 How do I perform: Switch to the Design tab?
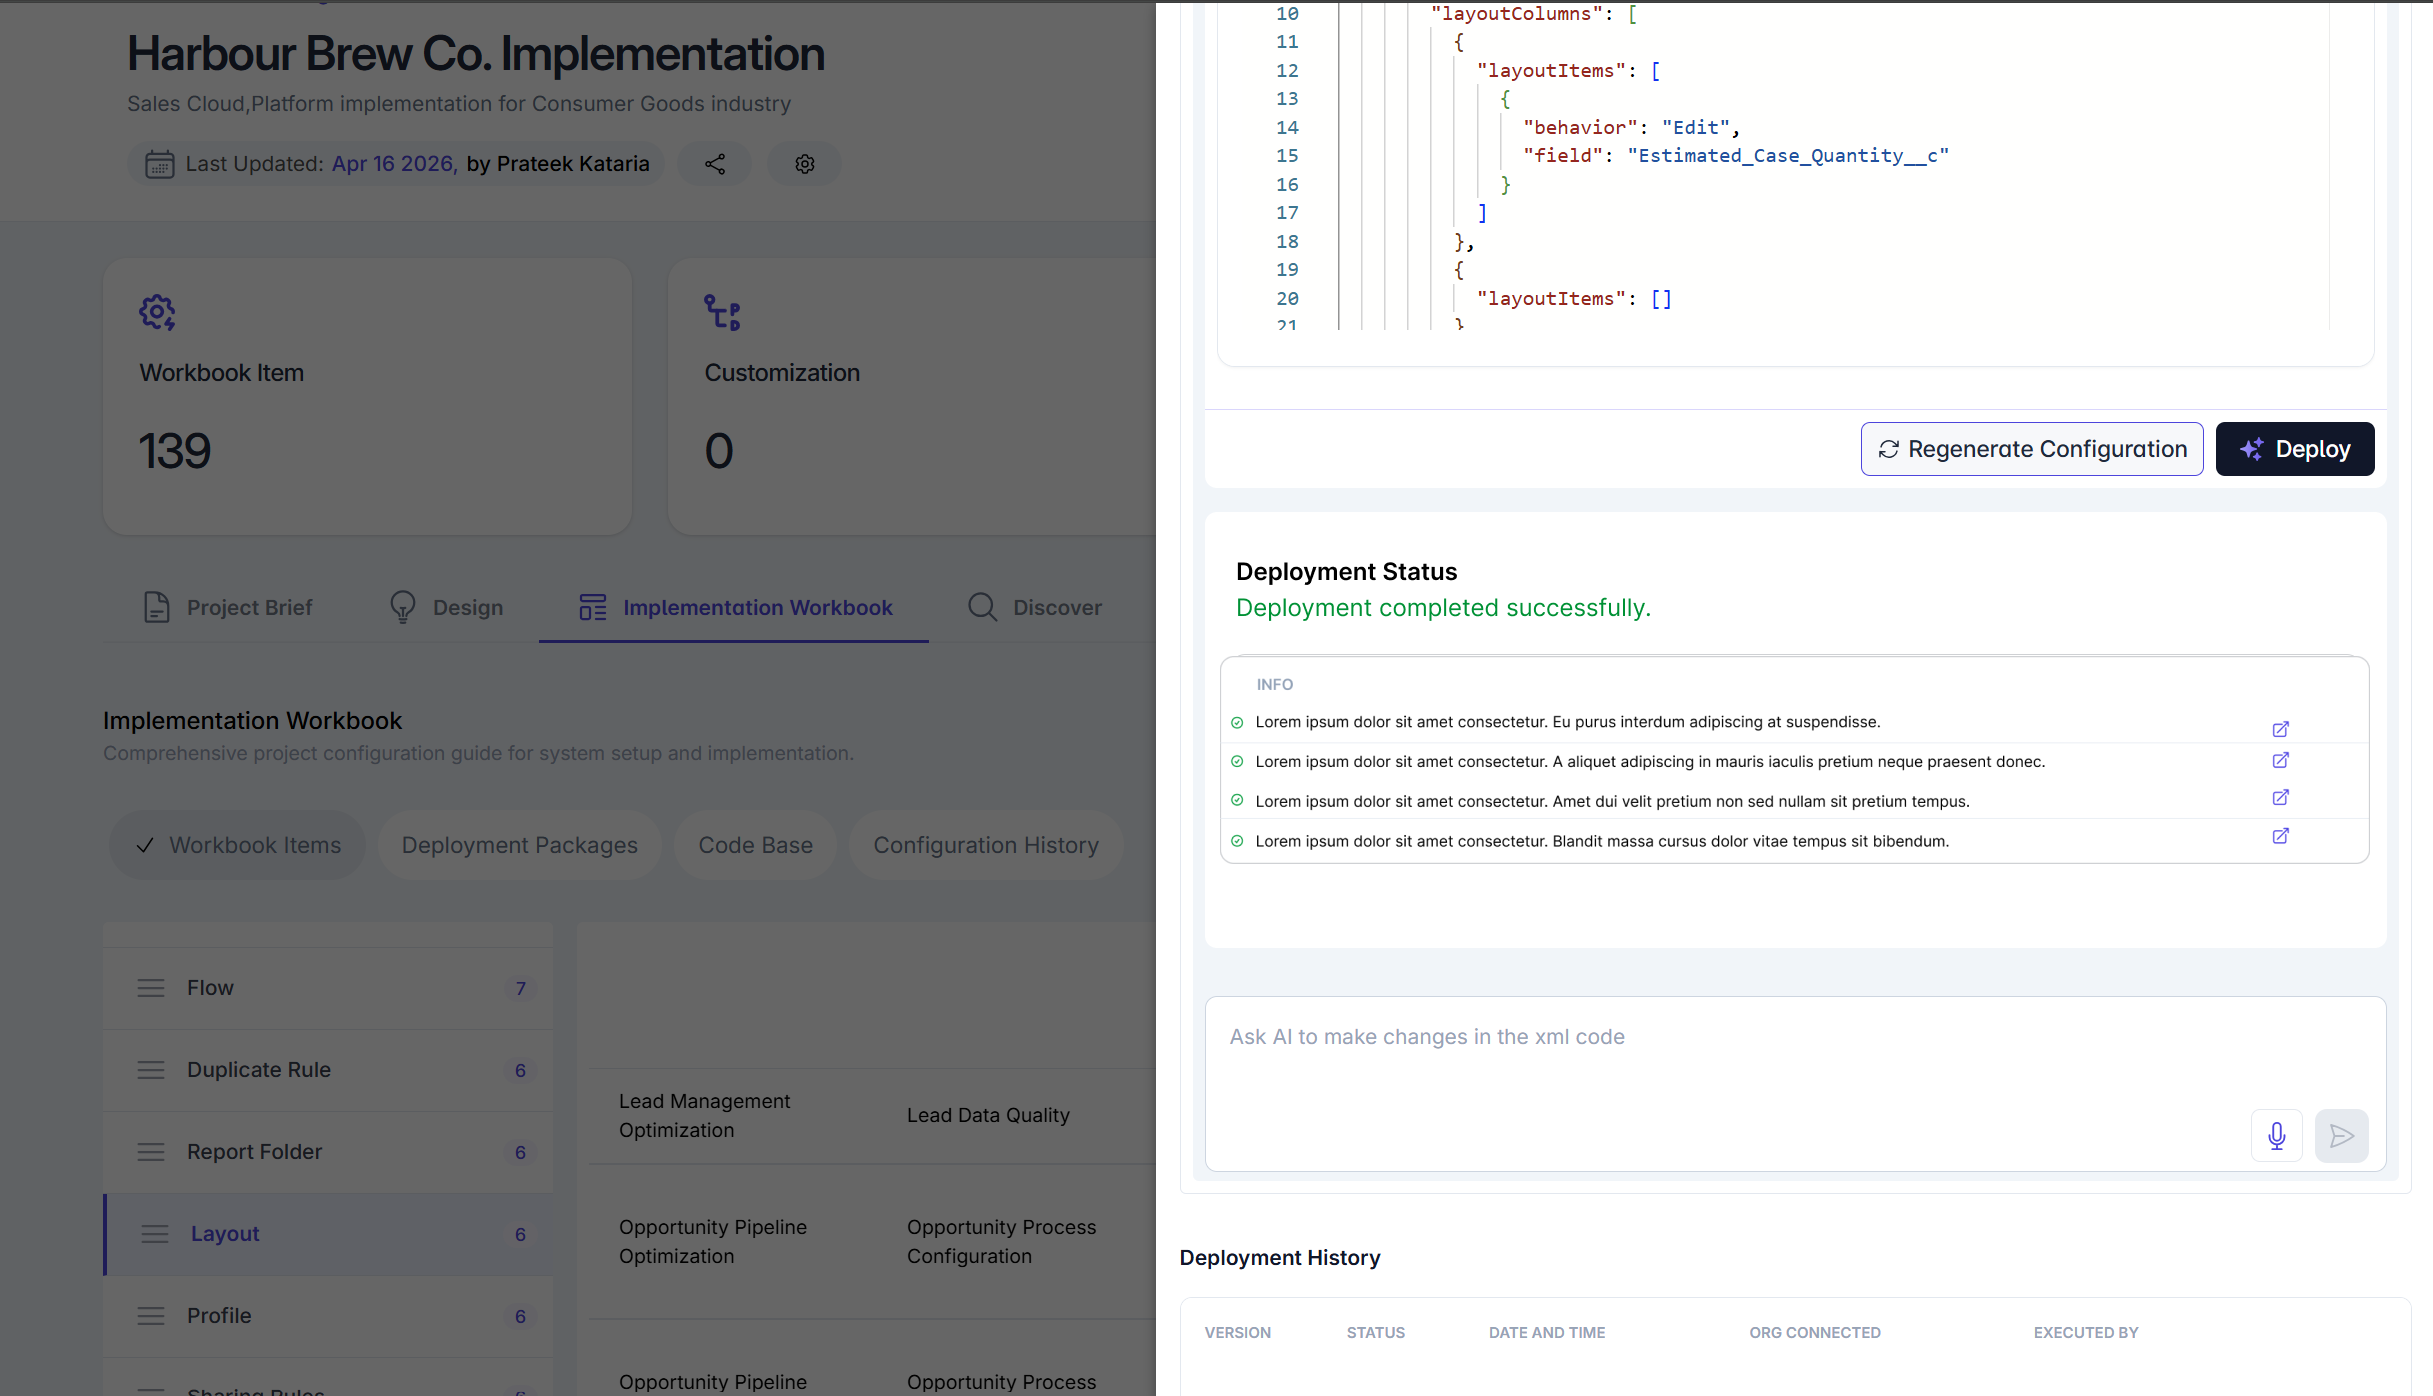click(x=446, y=607)
